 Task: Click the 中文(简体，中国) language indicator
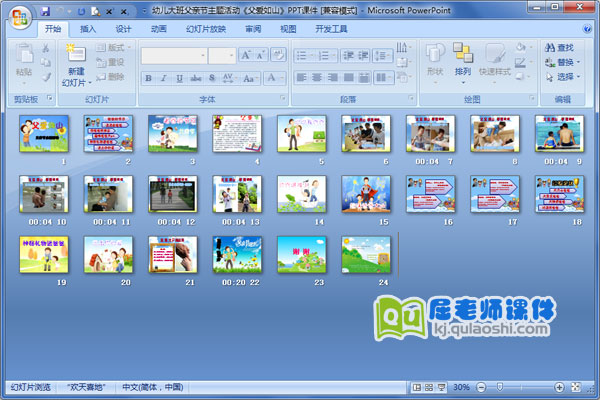click(152, 387)
